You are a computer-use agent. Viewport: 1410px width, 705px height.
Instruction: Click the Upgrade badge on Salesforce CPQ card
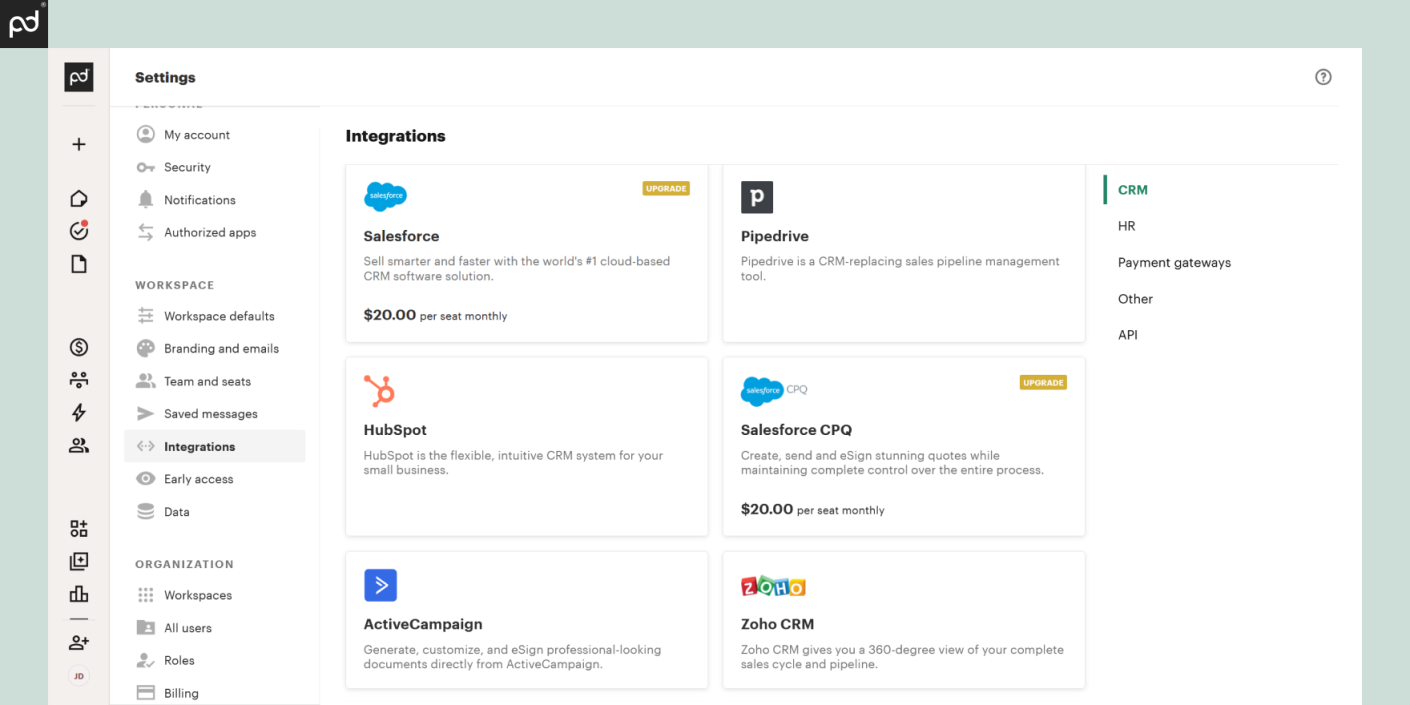pos(1043,382)
